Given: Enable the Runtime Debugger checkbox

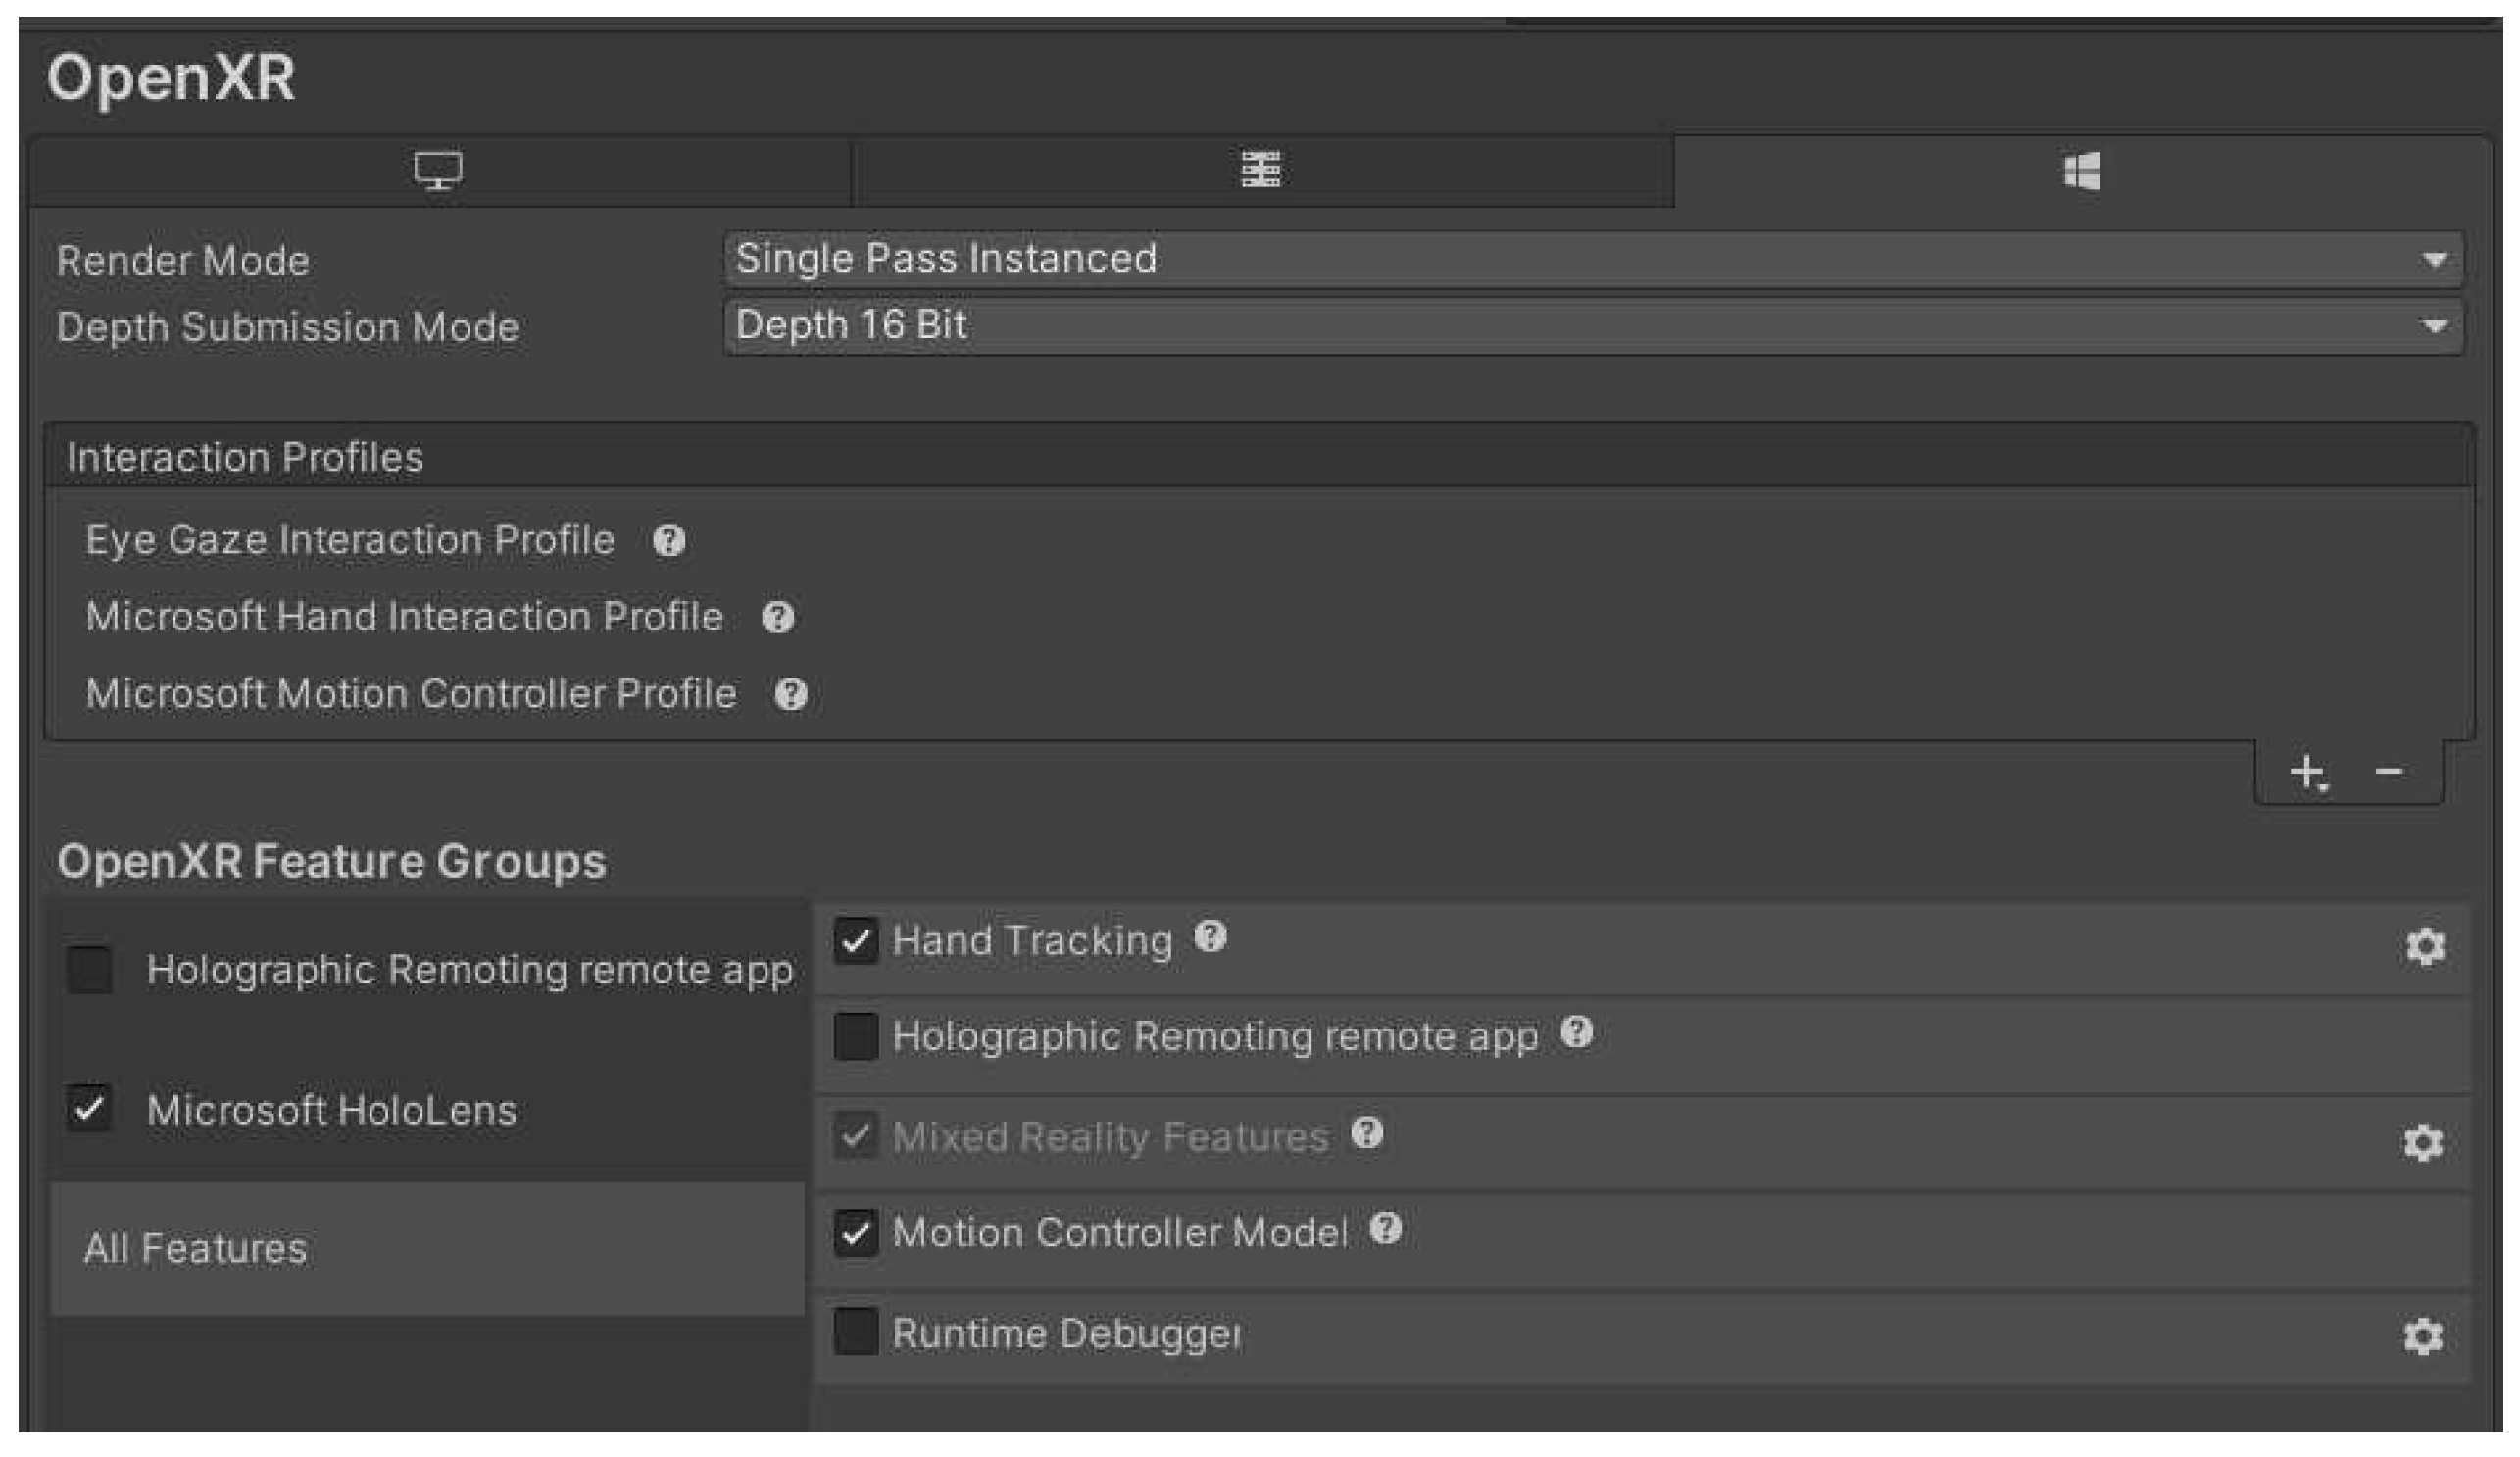Looking at the screenshot, I should (x=856, y=1331).
